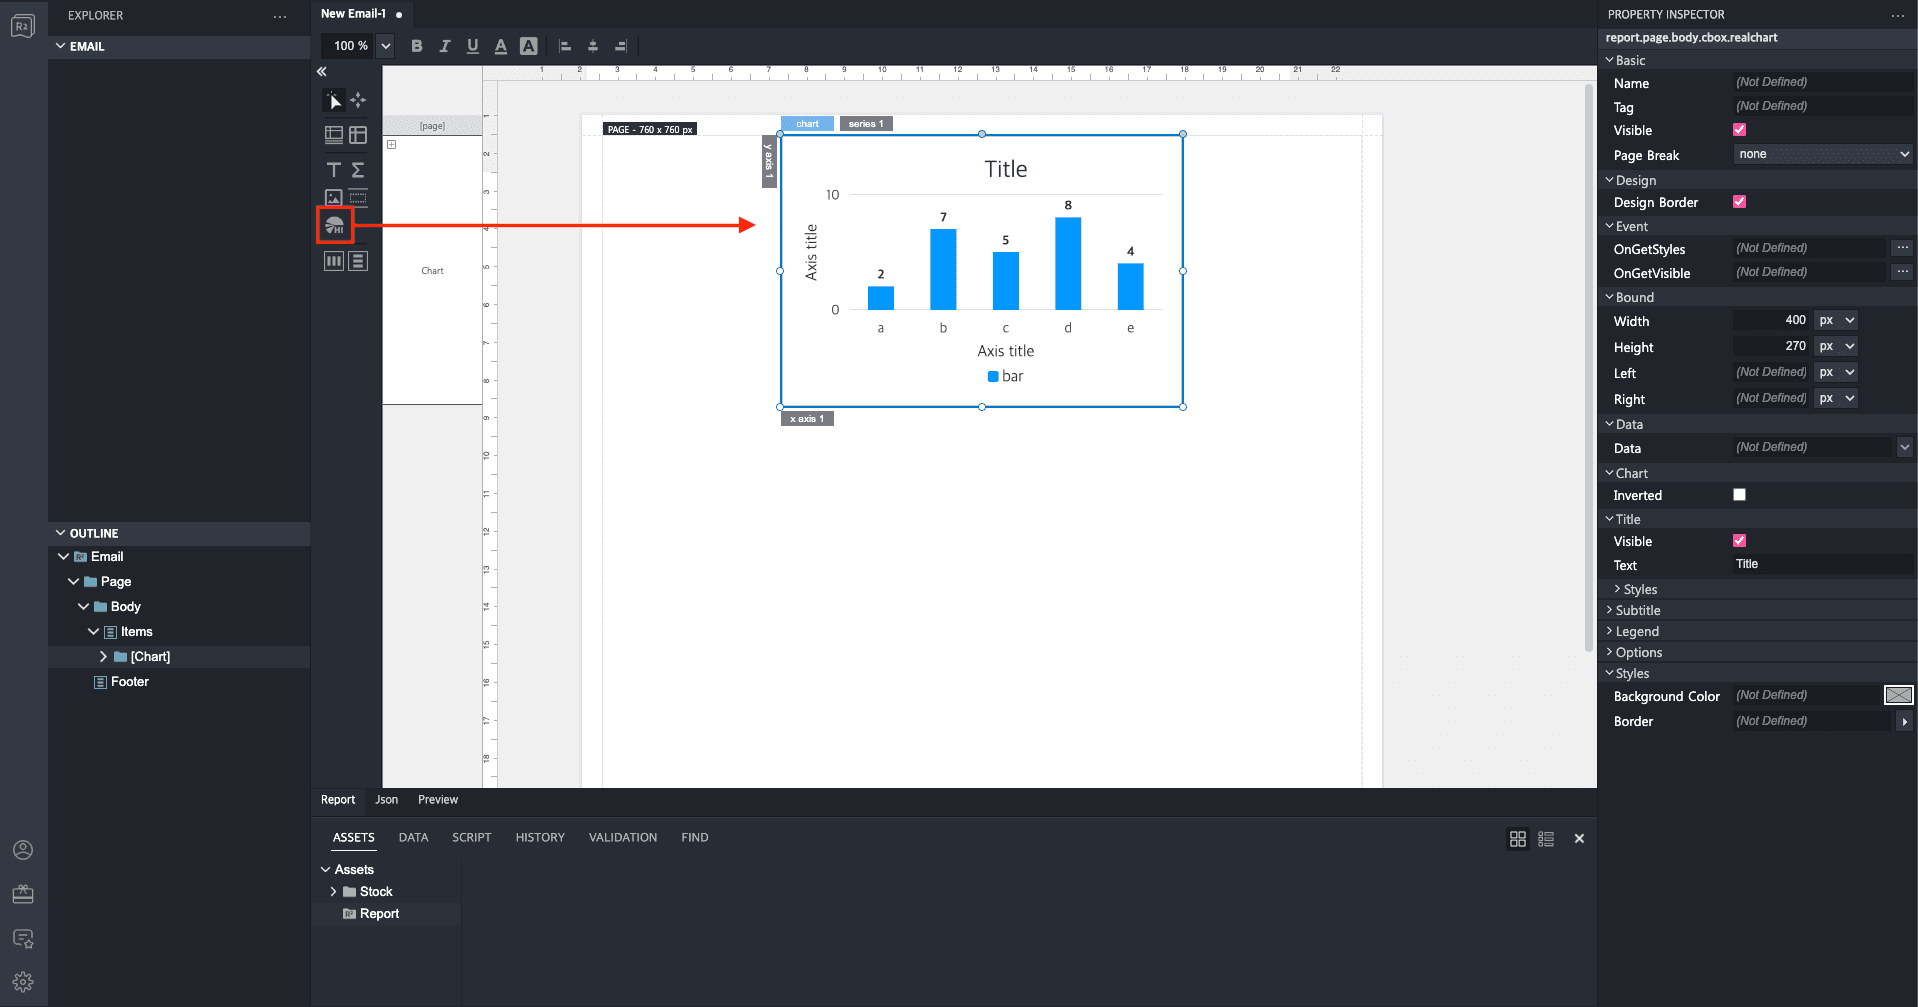Image resolution: width=1918 pixels, height=1007 pixels.
Task: Open OnGetStyles event editor button
Action: [1902, 248]
